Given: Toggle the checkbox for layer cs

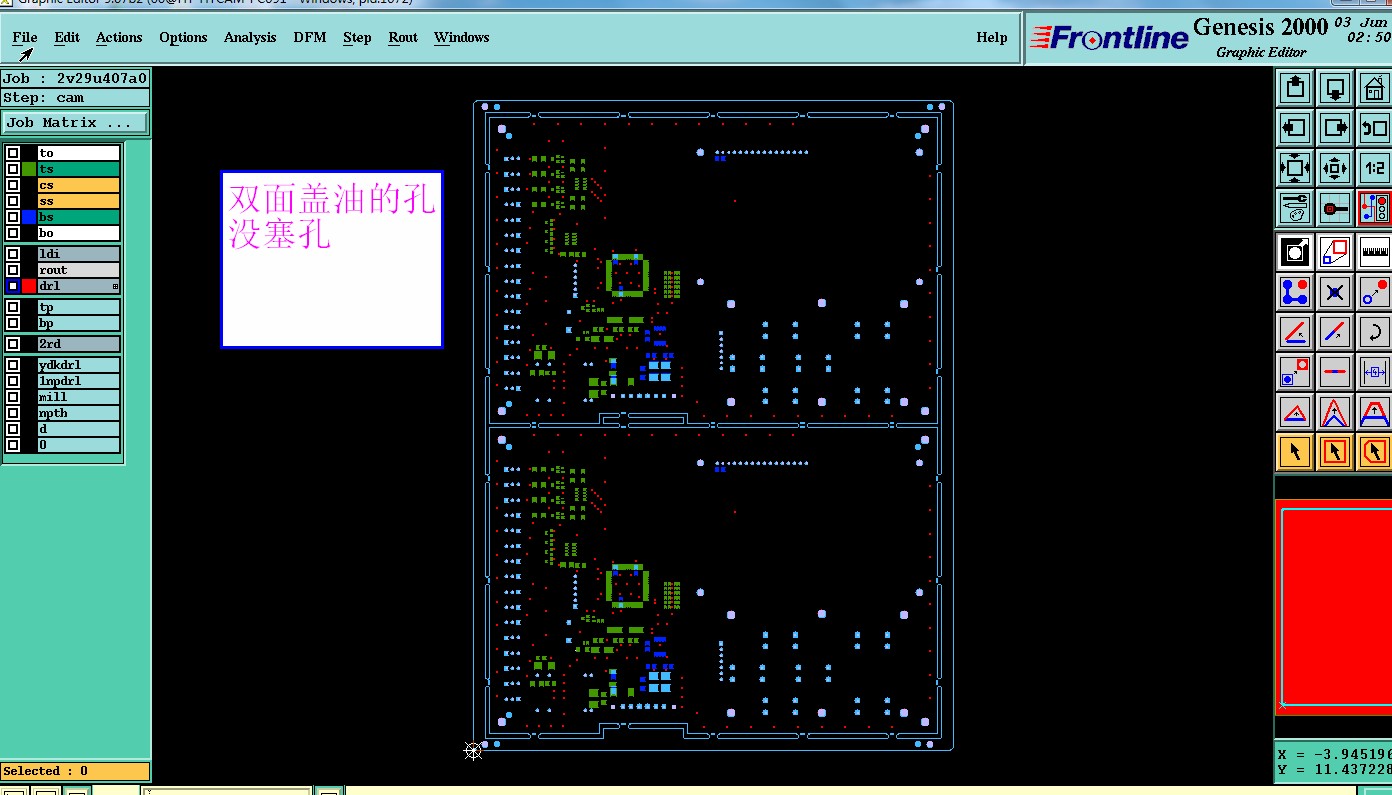Looking at the screenshot, I should [x=13, y=185].
